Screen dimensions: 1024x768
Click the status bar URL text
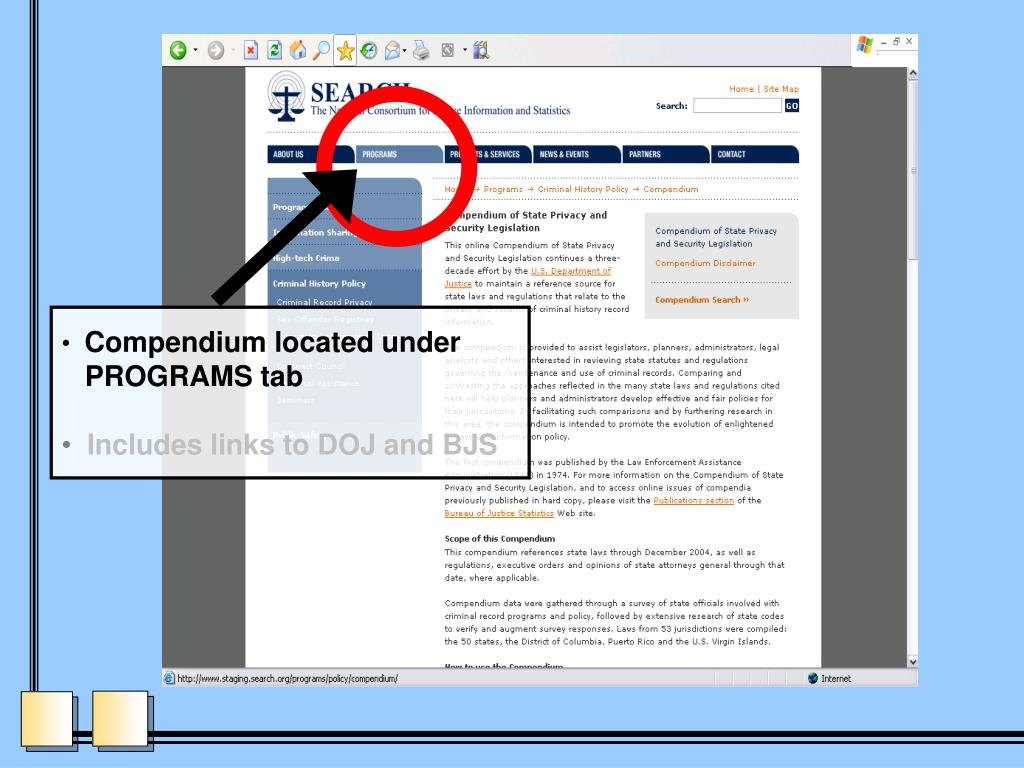pyautogui.click(x=287, y=679)
